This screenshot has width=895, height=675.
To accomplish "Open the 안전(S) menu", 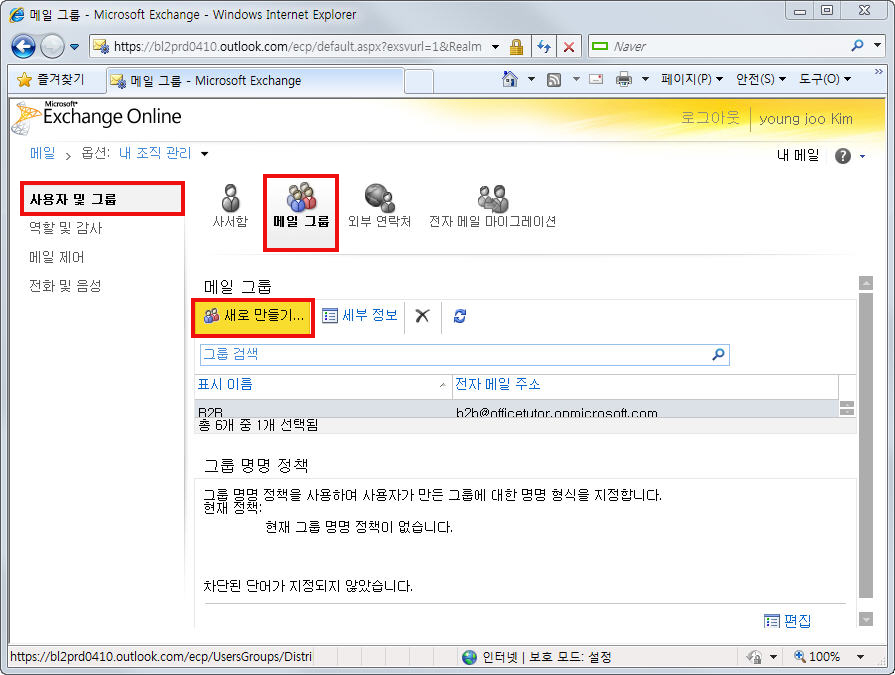I will coord(761,79).
